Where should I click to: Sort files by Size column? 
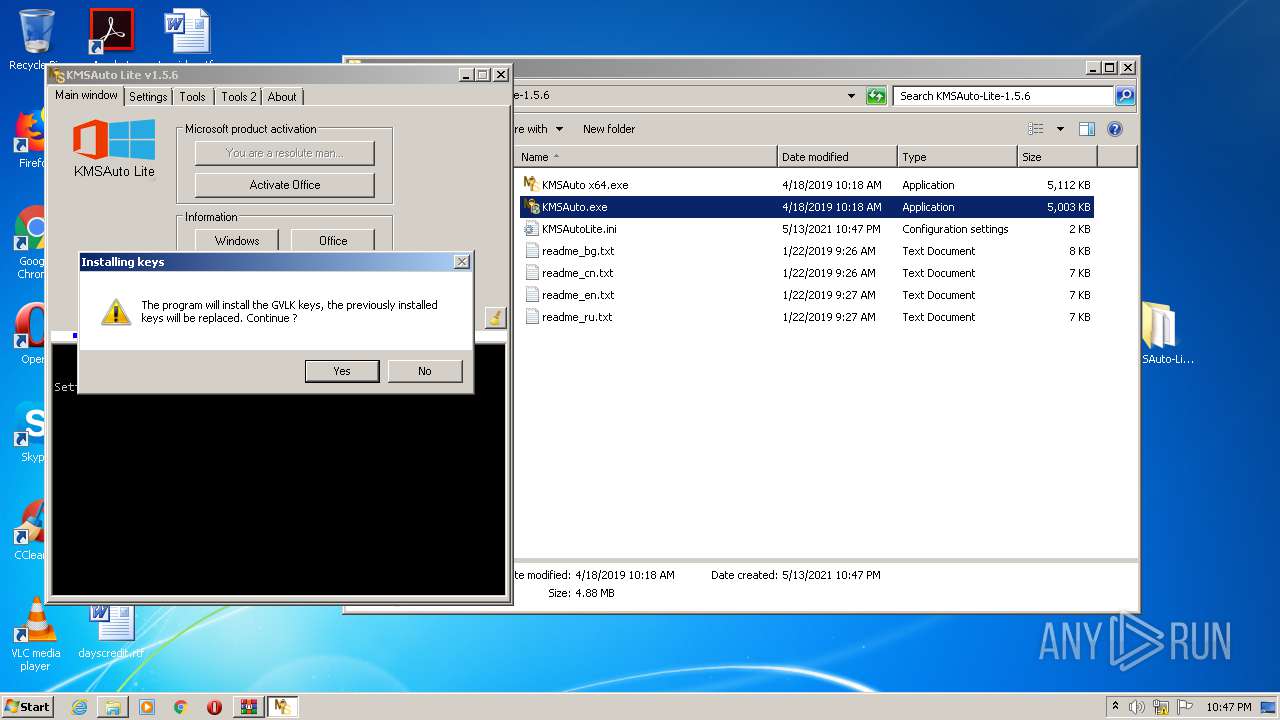click(1057, 157)
